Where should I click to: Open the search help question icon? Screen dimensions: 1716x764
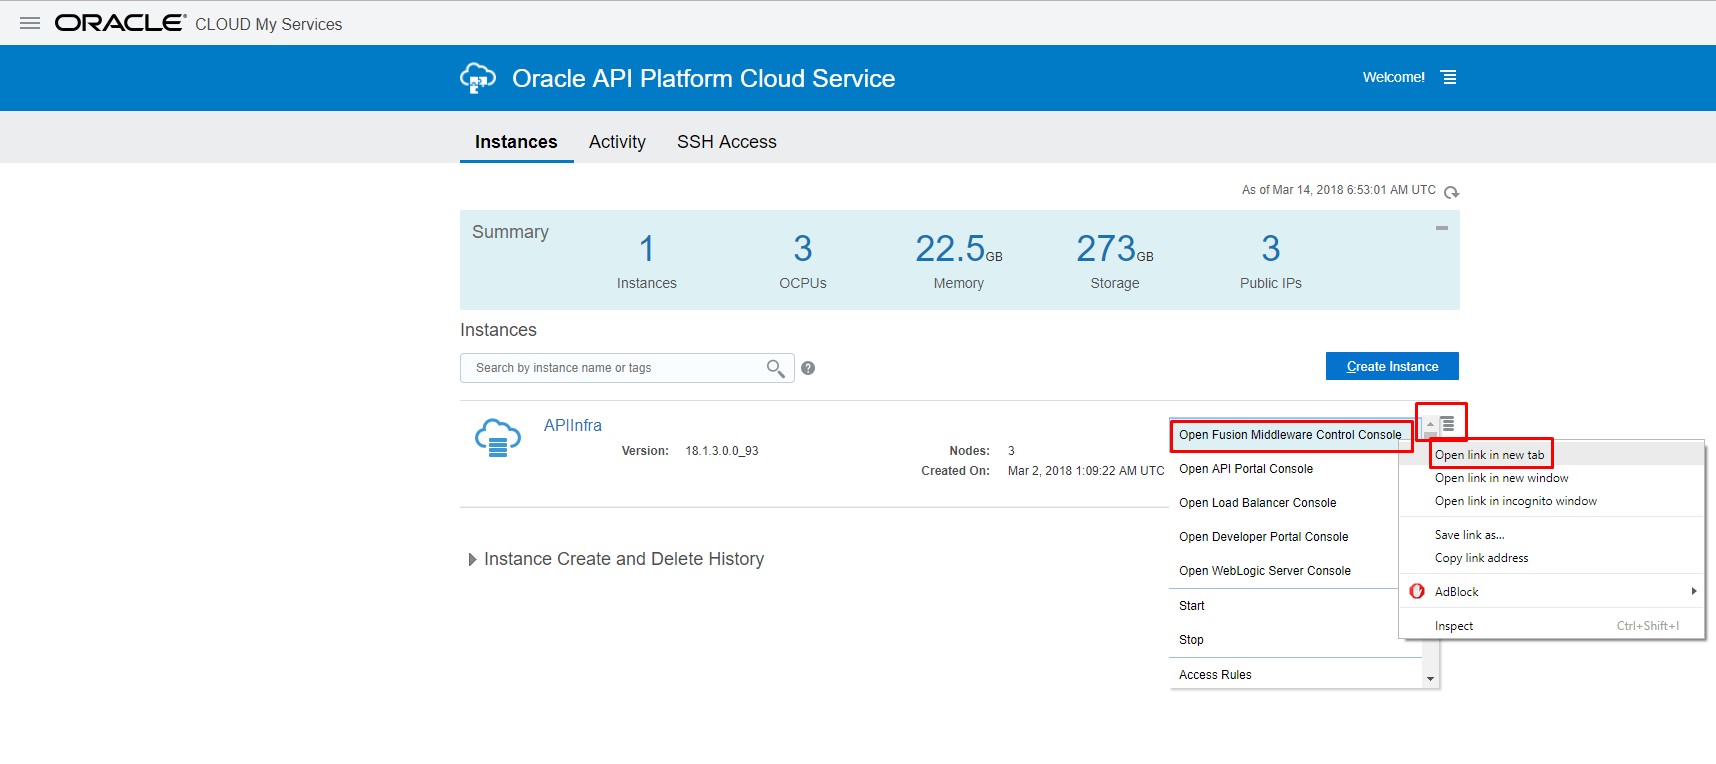pyautogui.click(x=808, y=368)
